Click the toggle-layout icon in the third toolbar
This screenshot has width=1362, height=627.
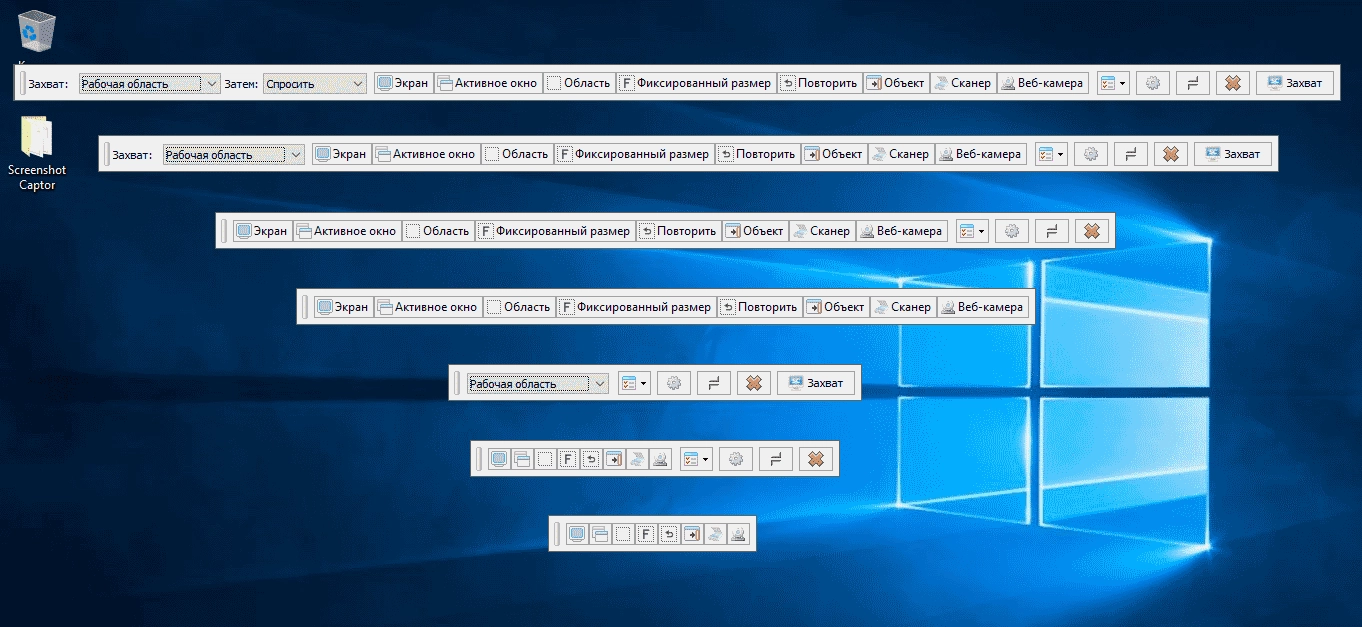[1052, 231]
